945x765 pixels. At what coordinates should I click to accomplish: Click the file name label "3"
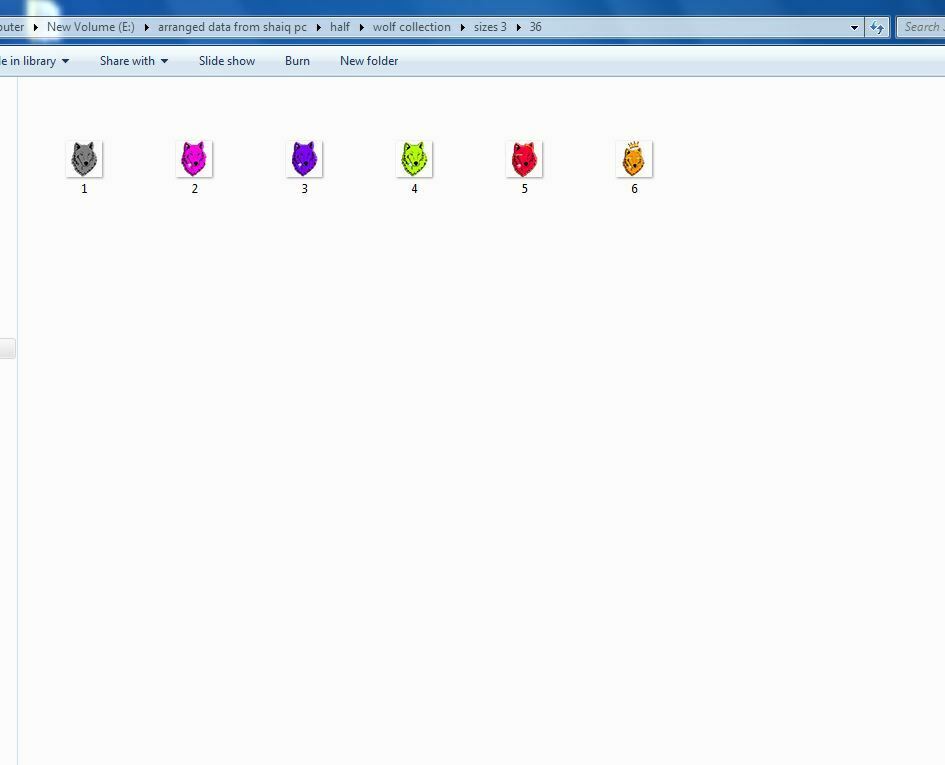pyautogui.click(x=304, y=189)
